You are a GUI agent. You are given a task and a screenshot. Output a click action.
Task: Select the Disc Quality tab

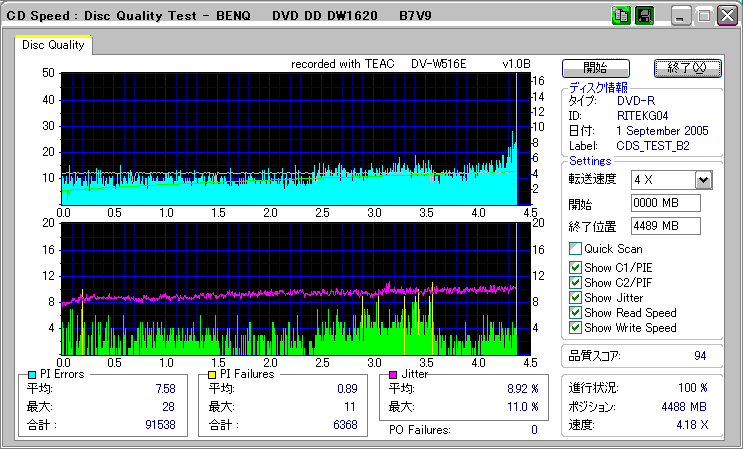(54, 45)
